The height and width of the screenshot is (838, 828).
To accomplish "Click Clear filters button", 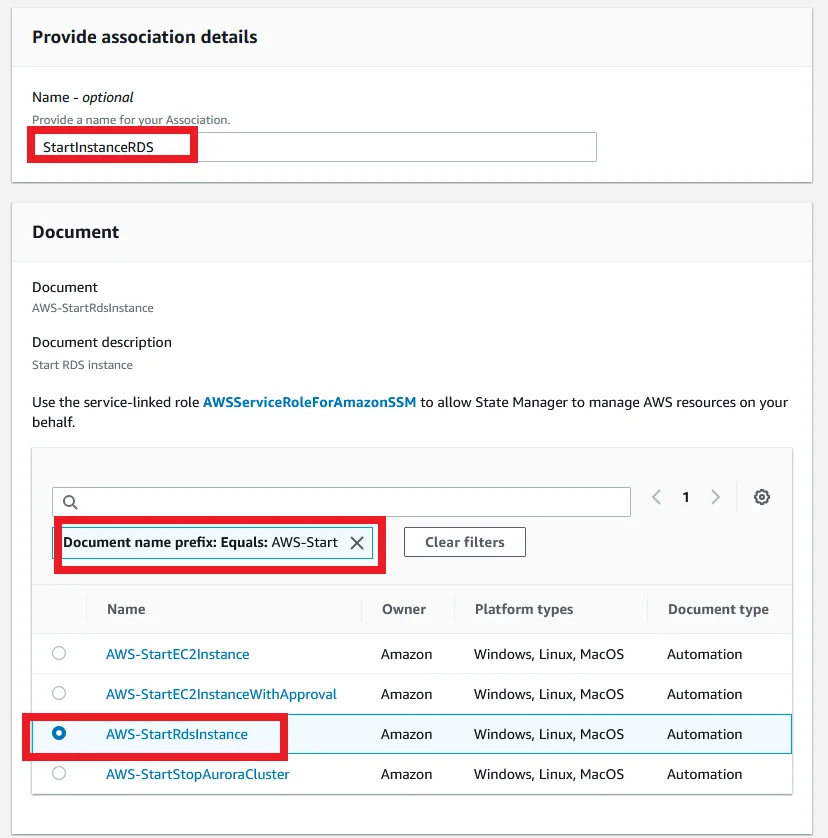I will [x=465, y=542].
